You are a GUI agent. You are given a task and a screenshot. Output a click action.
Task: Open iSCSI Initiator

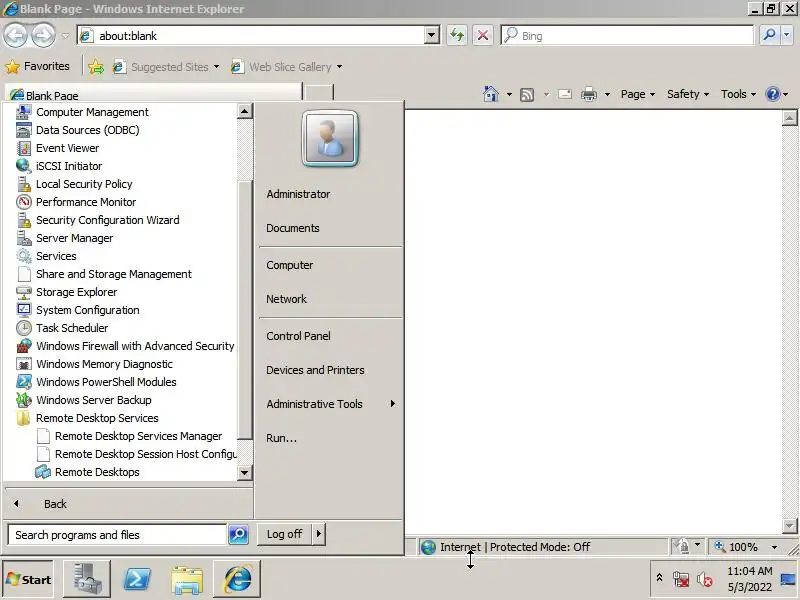click(59, 166)
